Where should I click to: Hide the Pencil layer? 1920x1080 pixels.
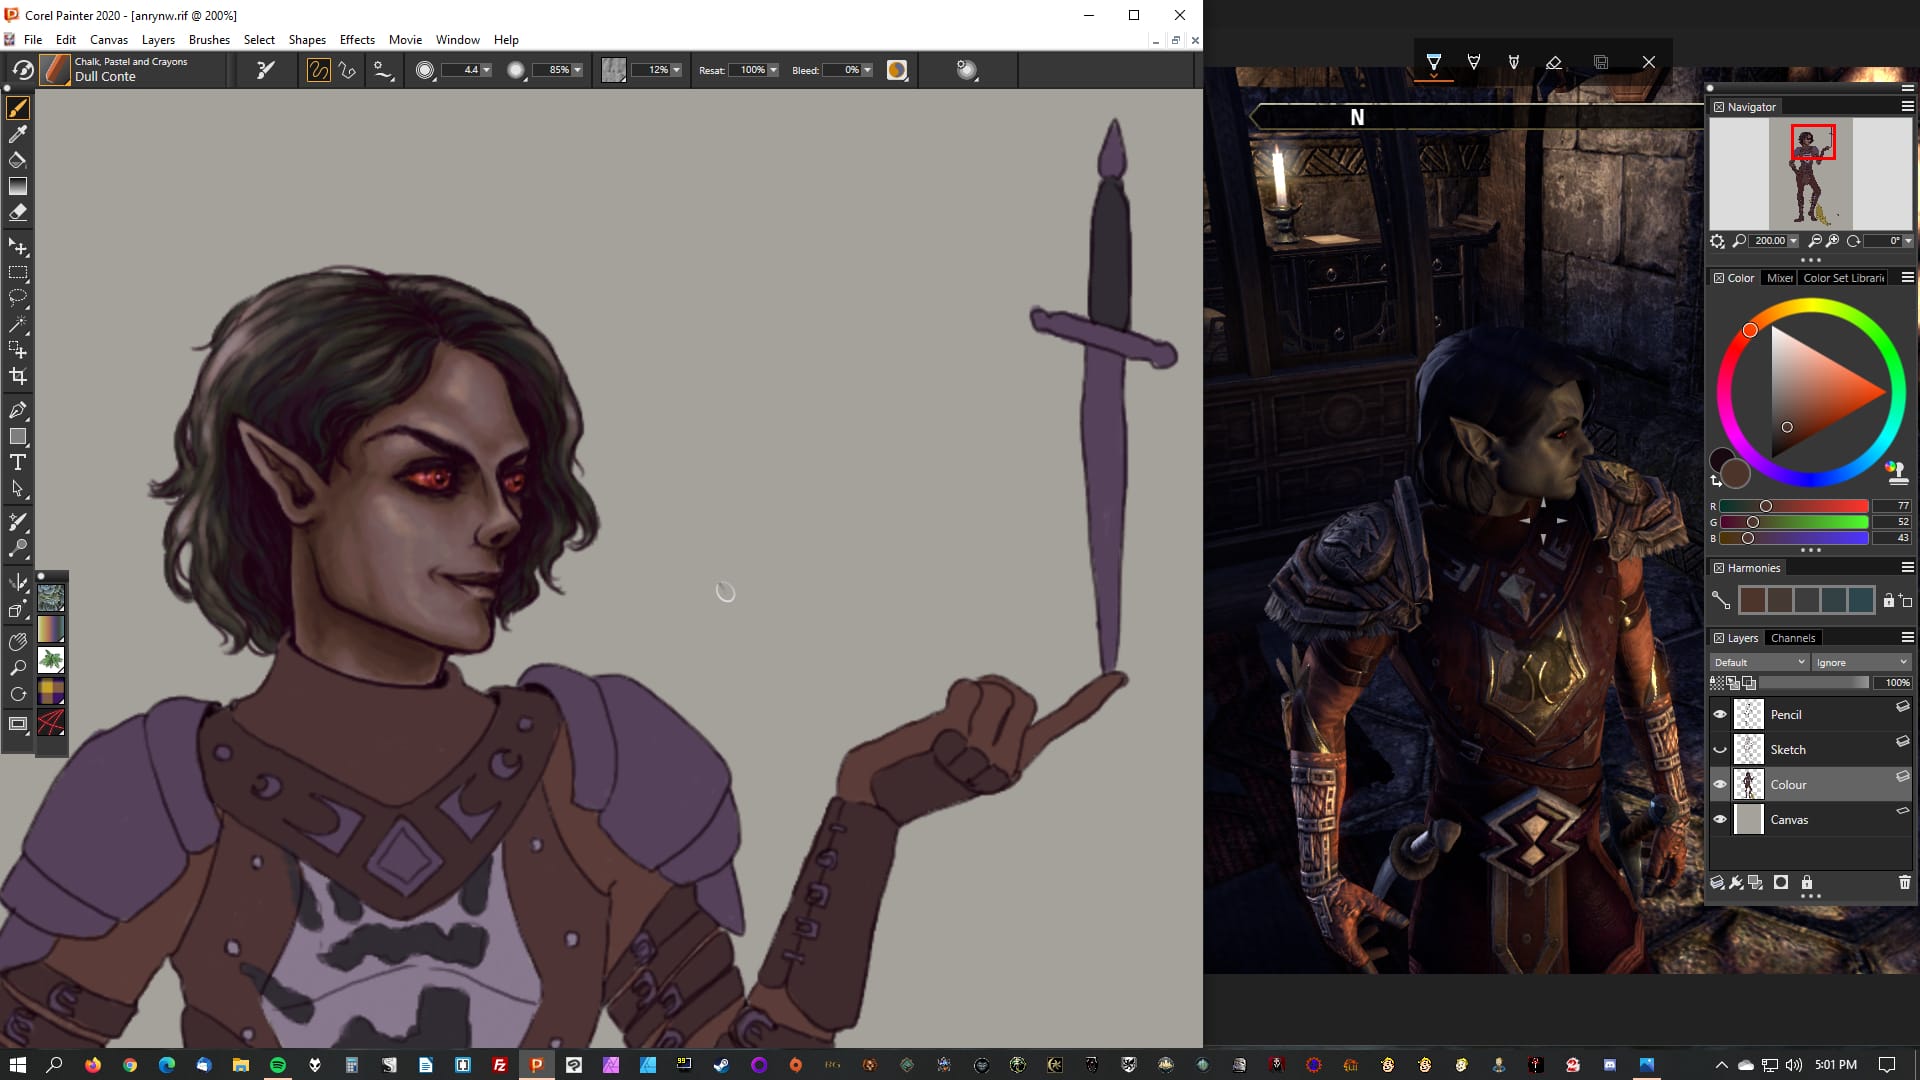(x=1720, y=714)
